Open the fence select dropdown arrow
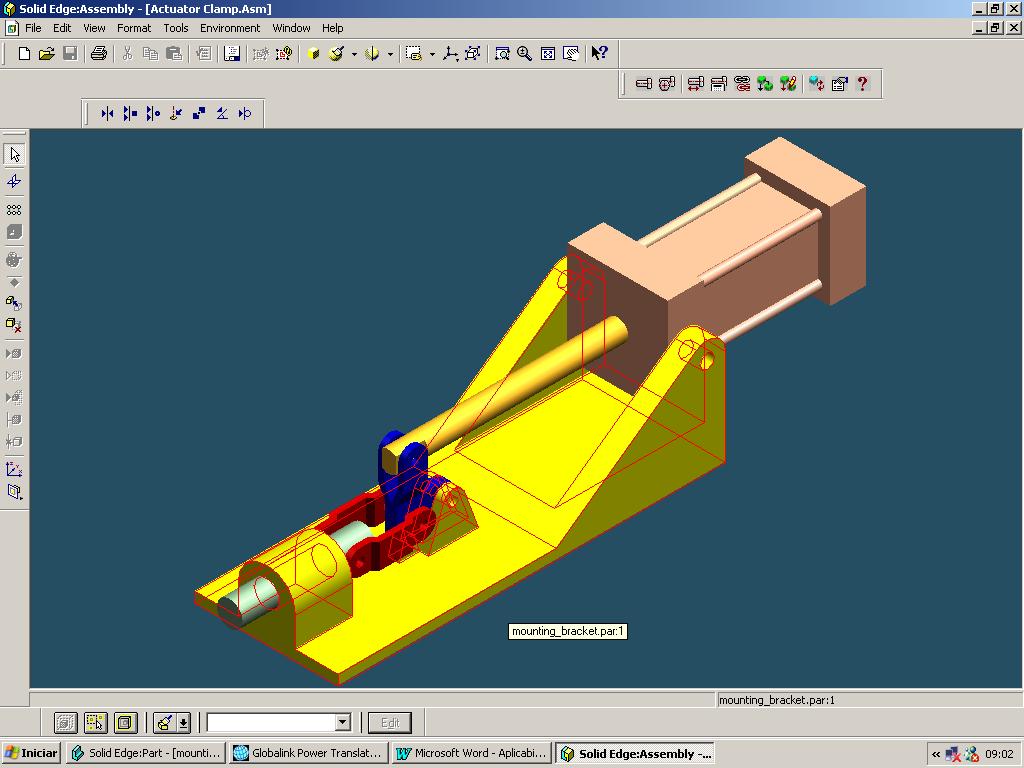 pos(432,54)
